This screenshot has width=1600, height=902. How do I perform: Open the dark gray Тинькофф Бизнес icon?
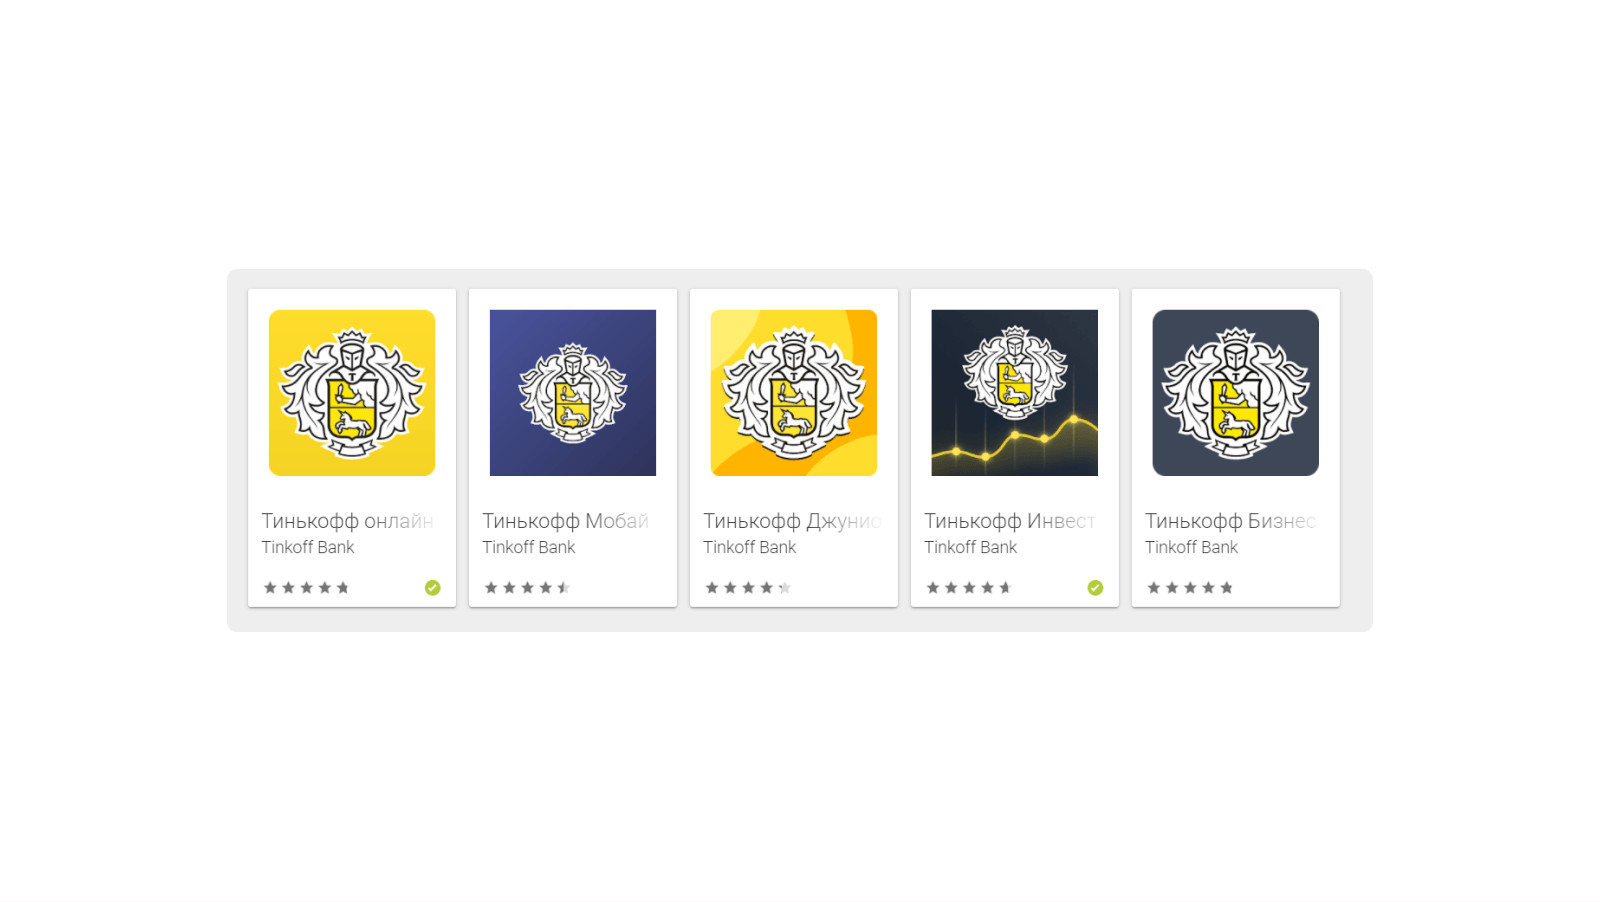tap(1236, 393)
